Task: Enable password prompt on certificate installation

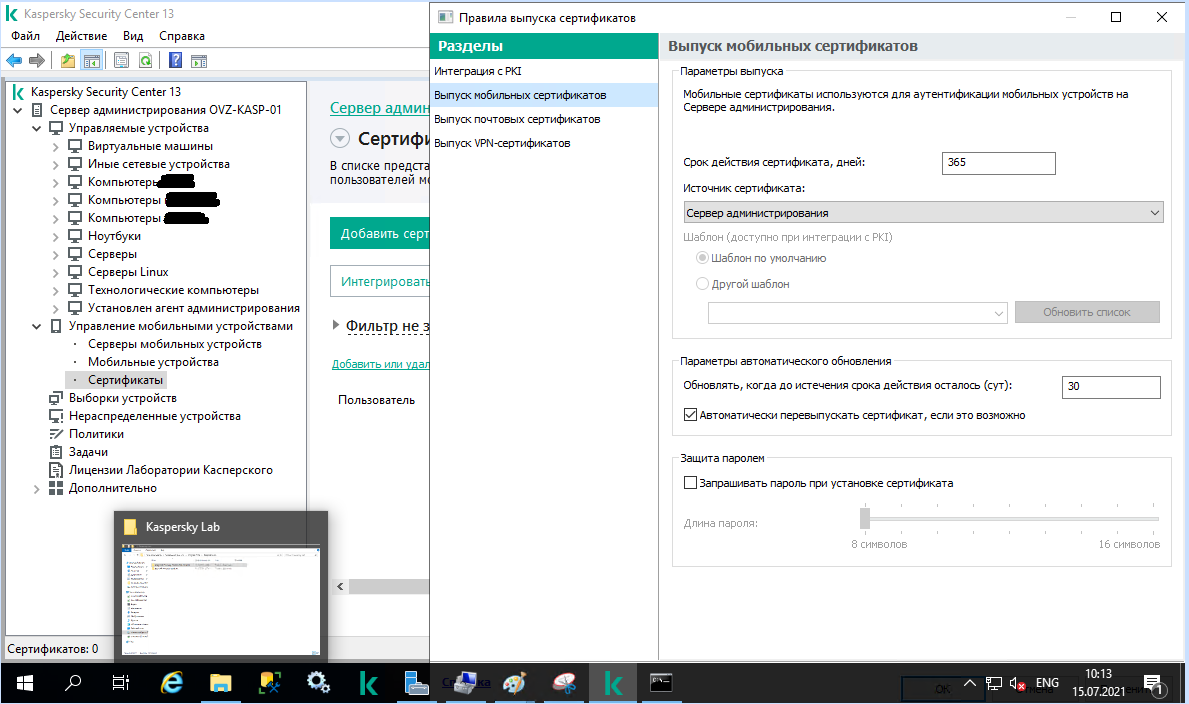Action: tap(690, 482)
